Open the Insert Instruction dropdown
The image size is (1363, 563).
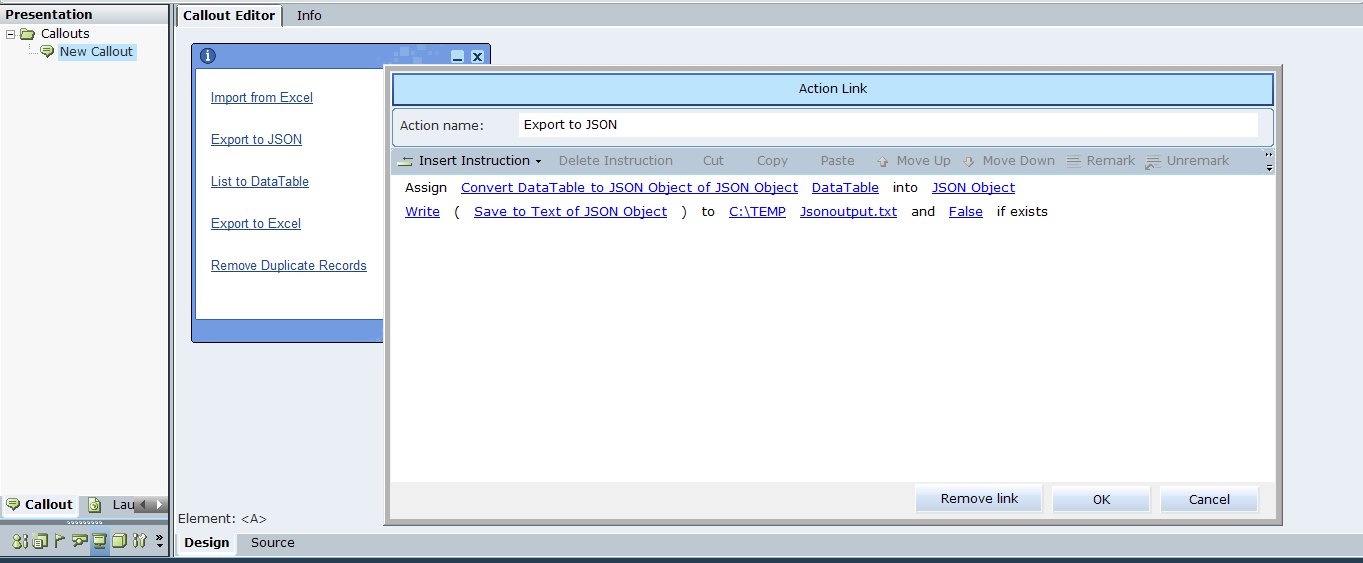pos(469,161)
